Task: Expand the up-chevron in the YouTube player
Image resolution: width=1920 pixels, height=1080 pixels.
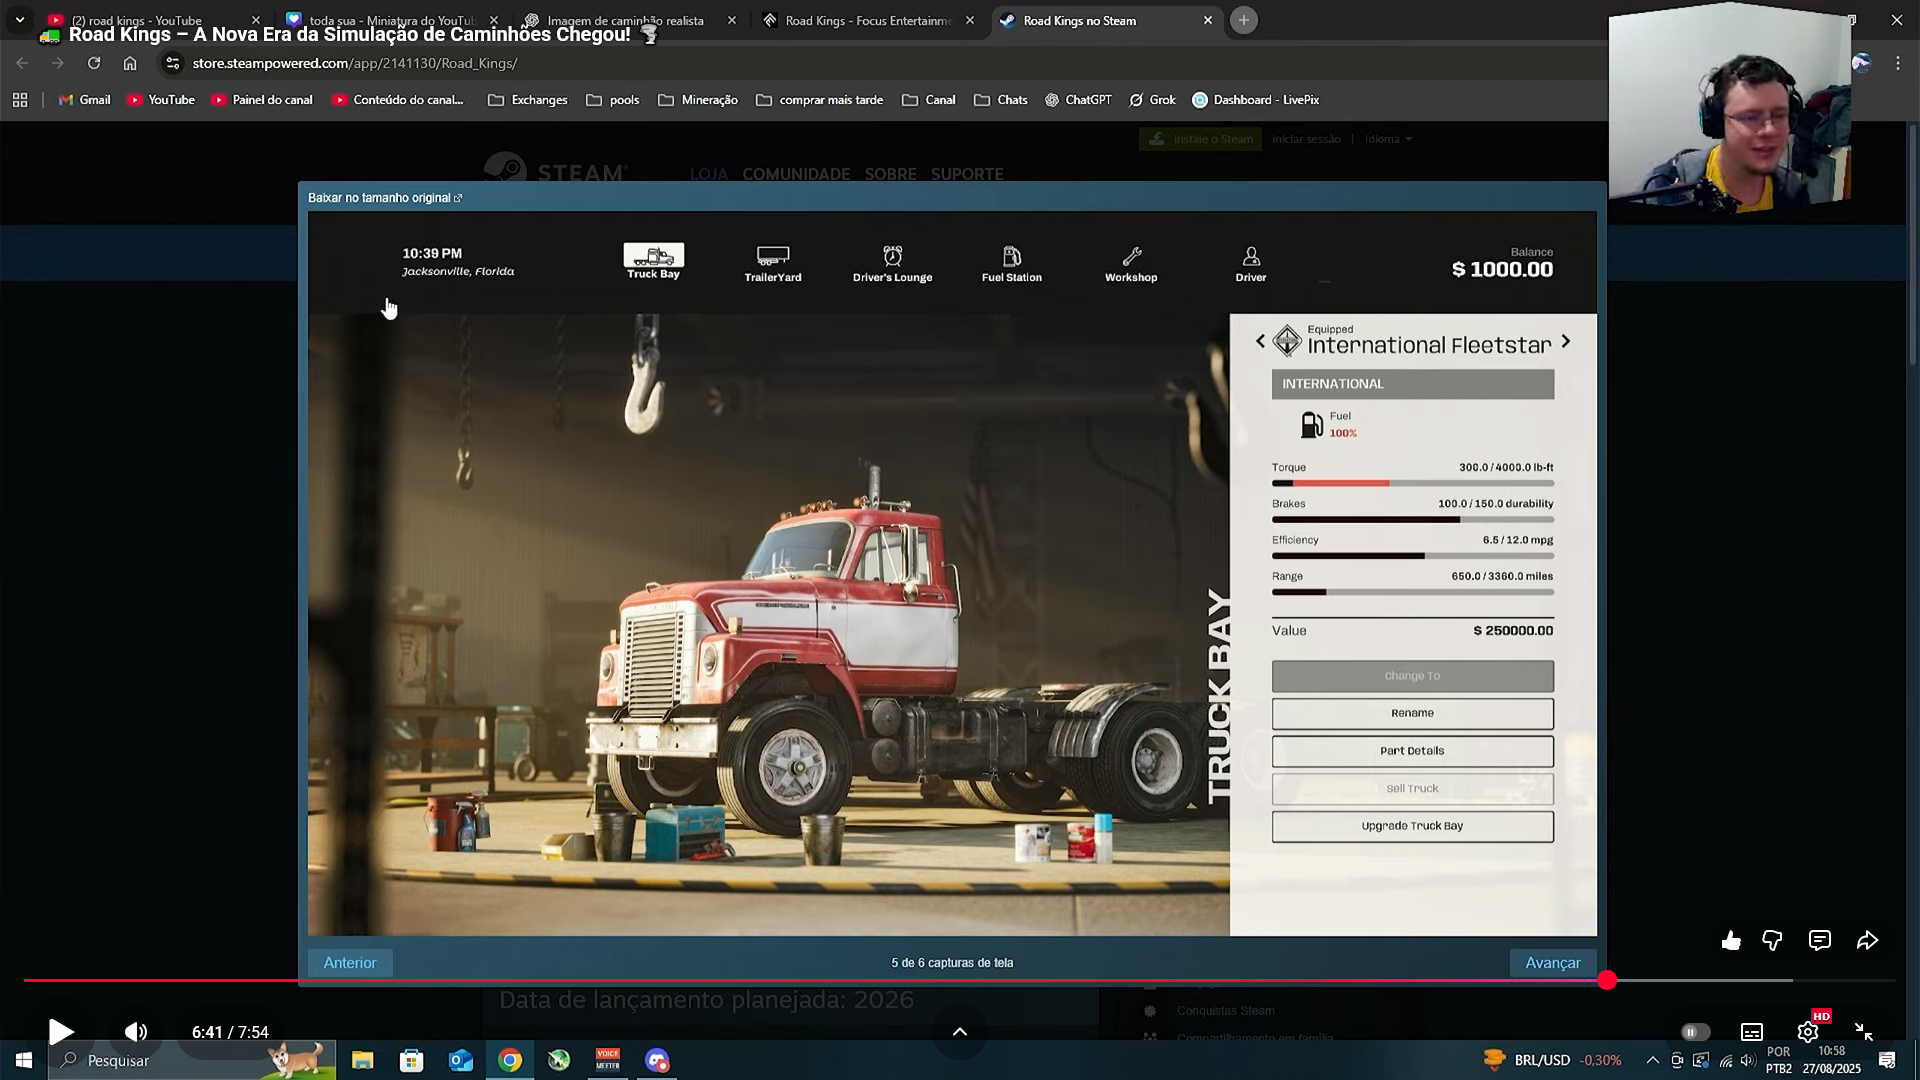Action: (x=959, y=1032)
